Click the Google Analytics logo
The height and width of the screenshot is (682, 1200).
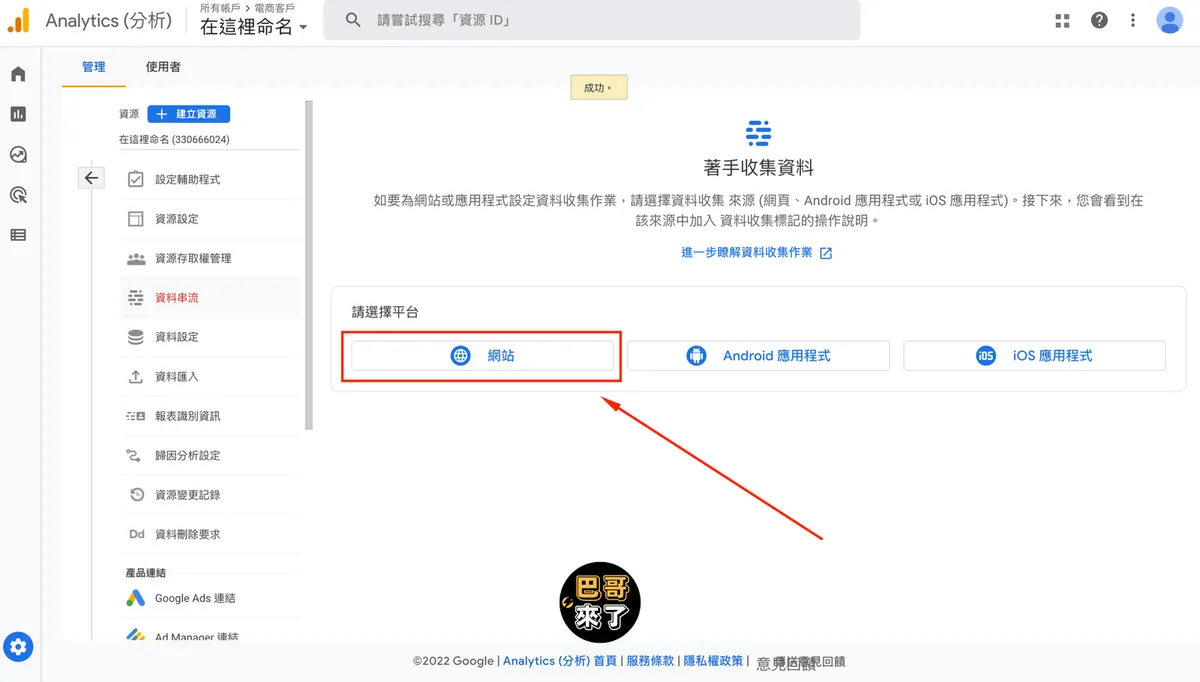coord(19,20)
